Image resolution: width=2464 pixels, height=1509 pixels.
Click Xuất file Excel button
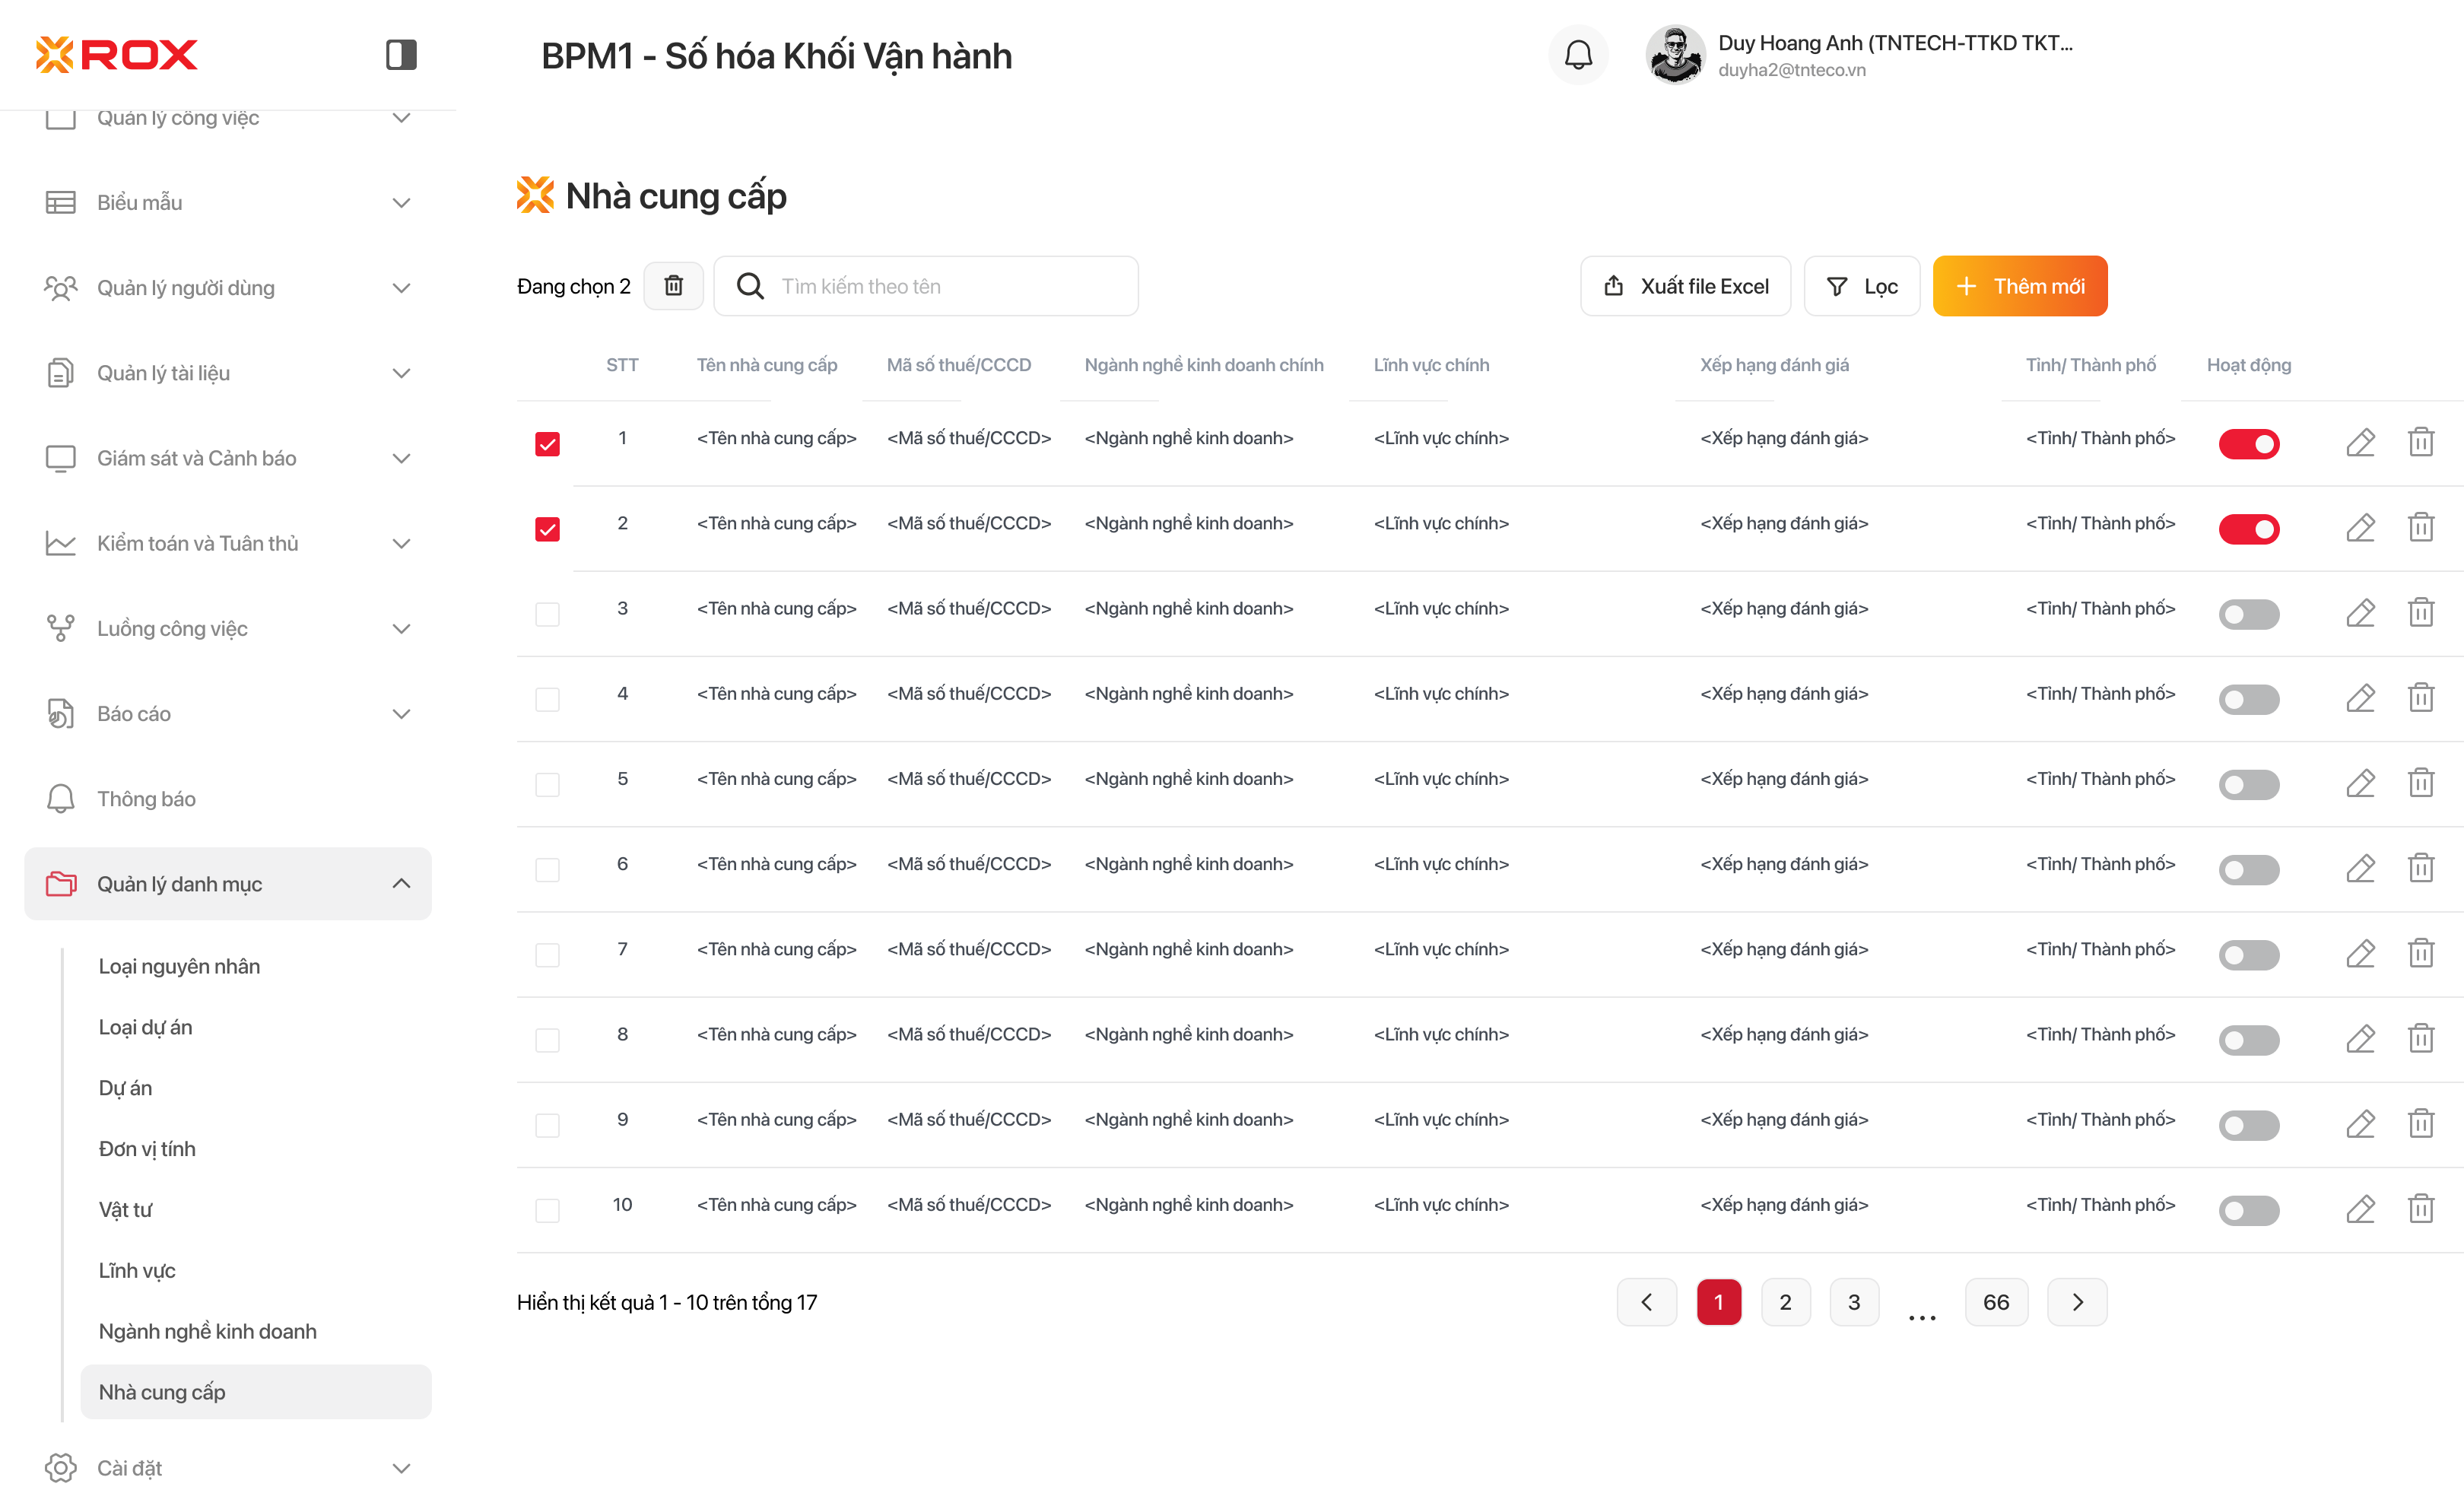pos(1685,286)
